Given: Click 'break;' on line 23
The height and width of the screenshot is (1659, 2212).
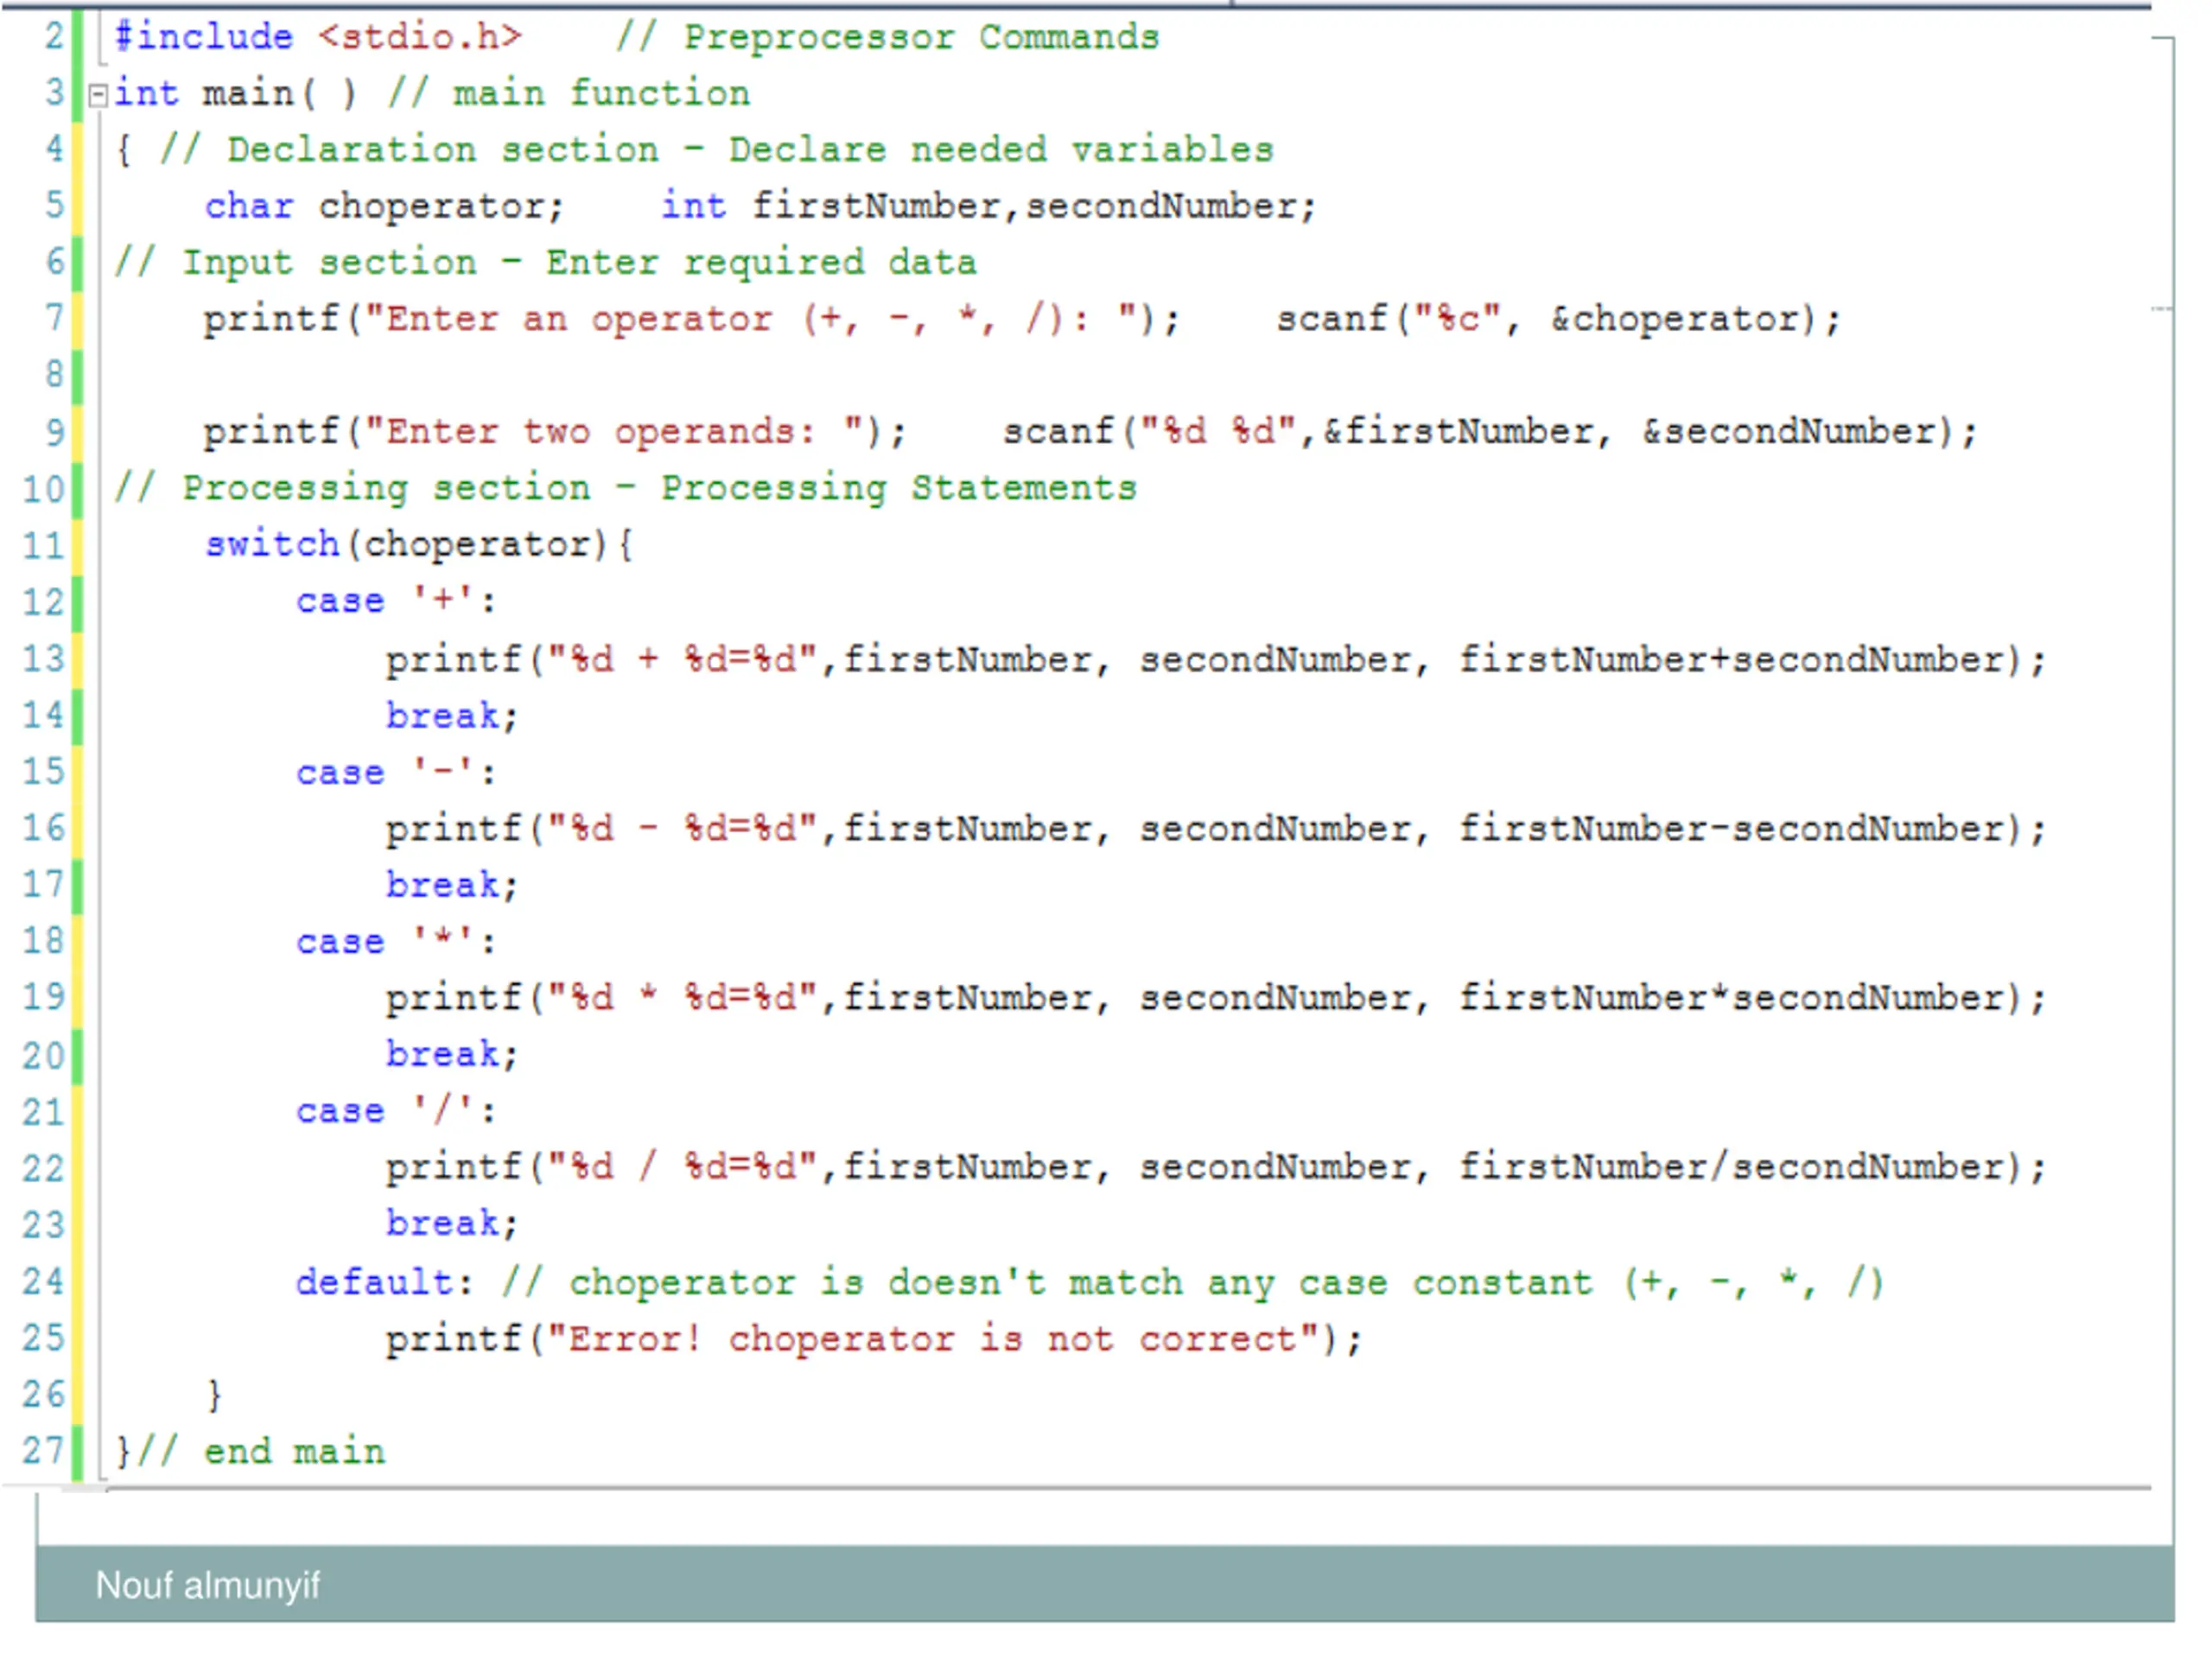Looking at the screenshot, I should click(x=452, y=1223).
